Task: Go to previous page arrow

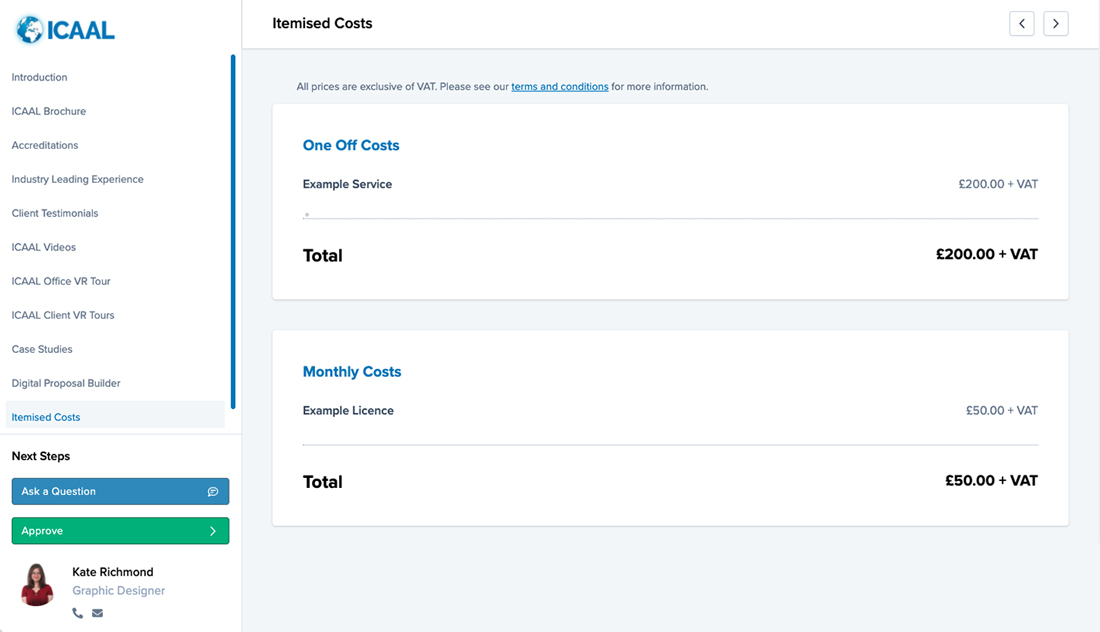Action: click(x=1021, y=24)
